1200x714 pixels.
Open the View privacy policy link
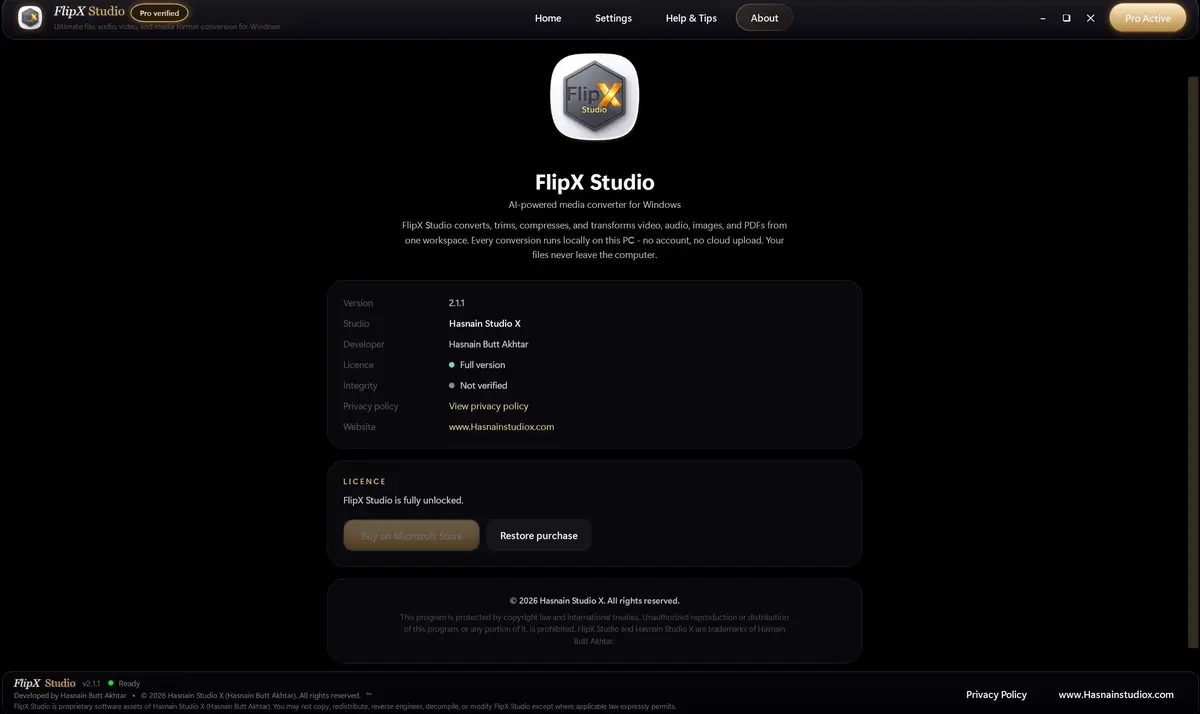(488, 406)
